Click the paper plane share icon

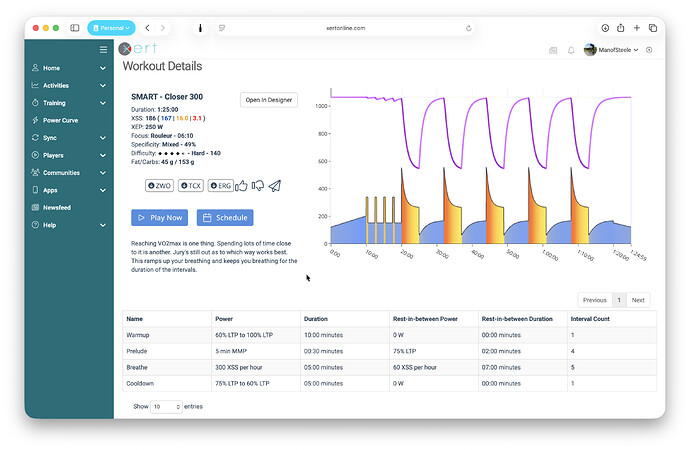(275, 185)
